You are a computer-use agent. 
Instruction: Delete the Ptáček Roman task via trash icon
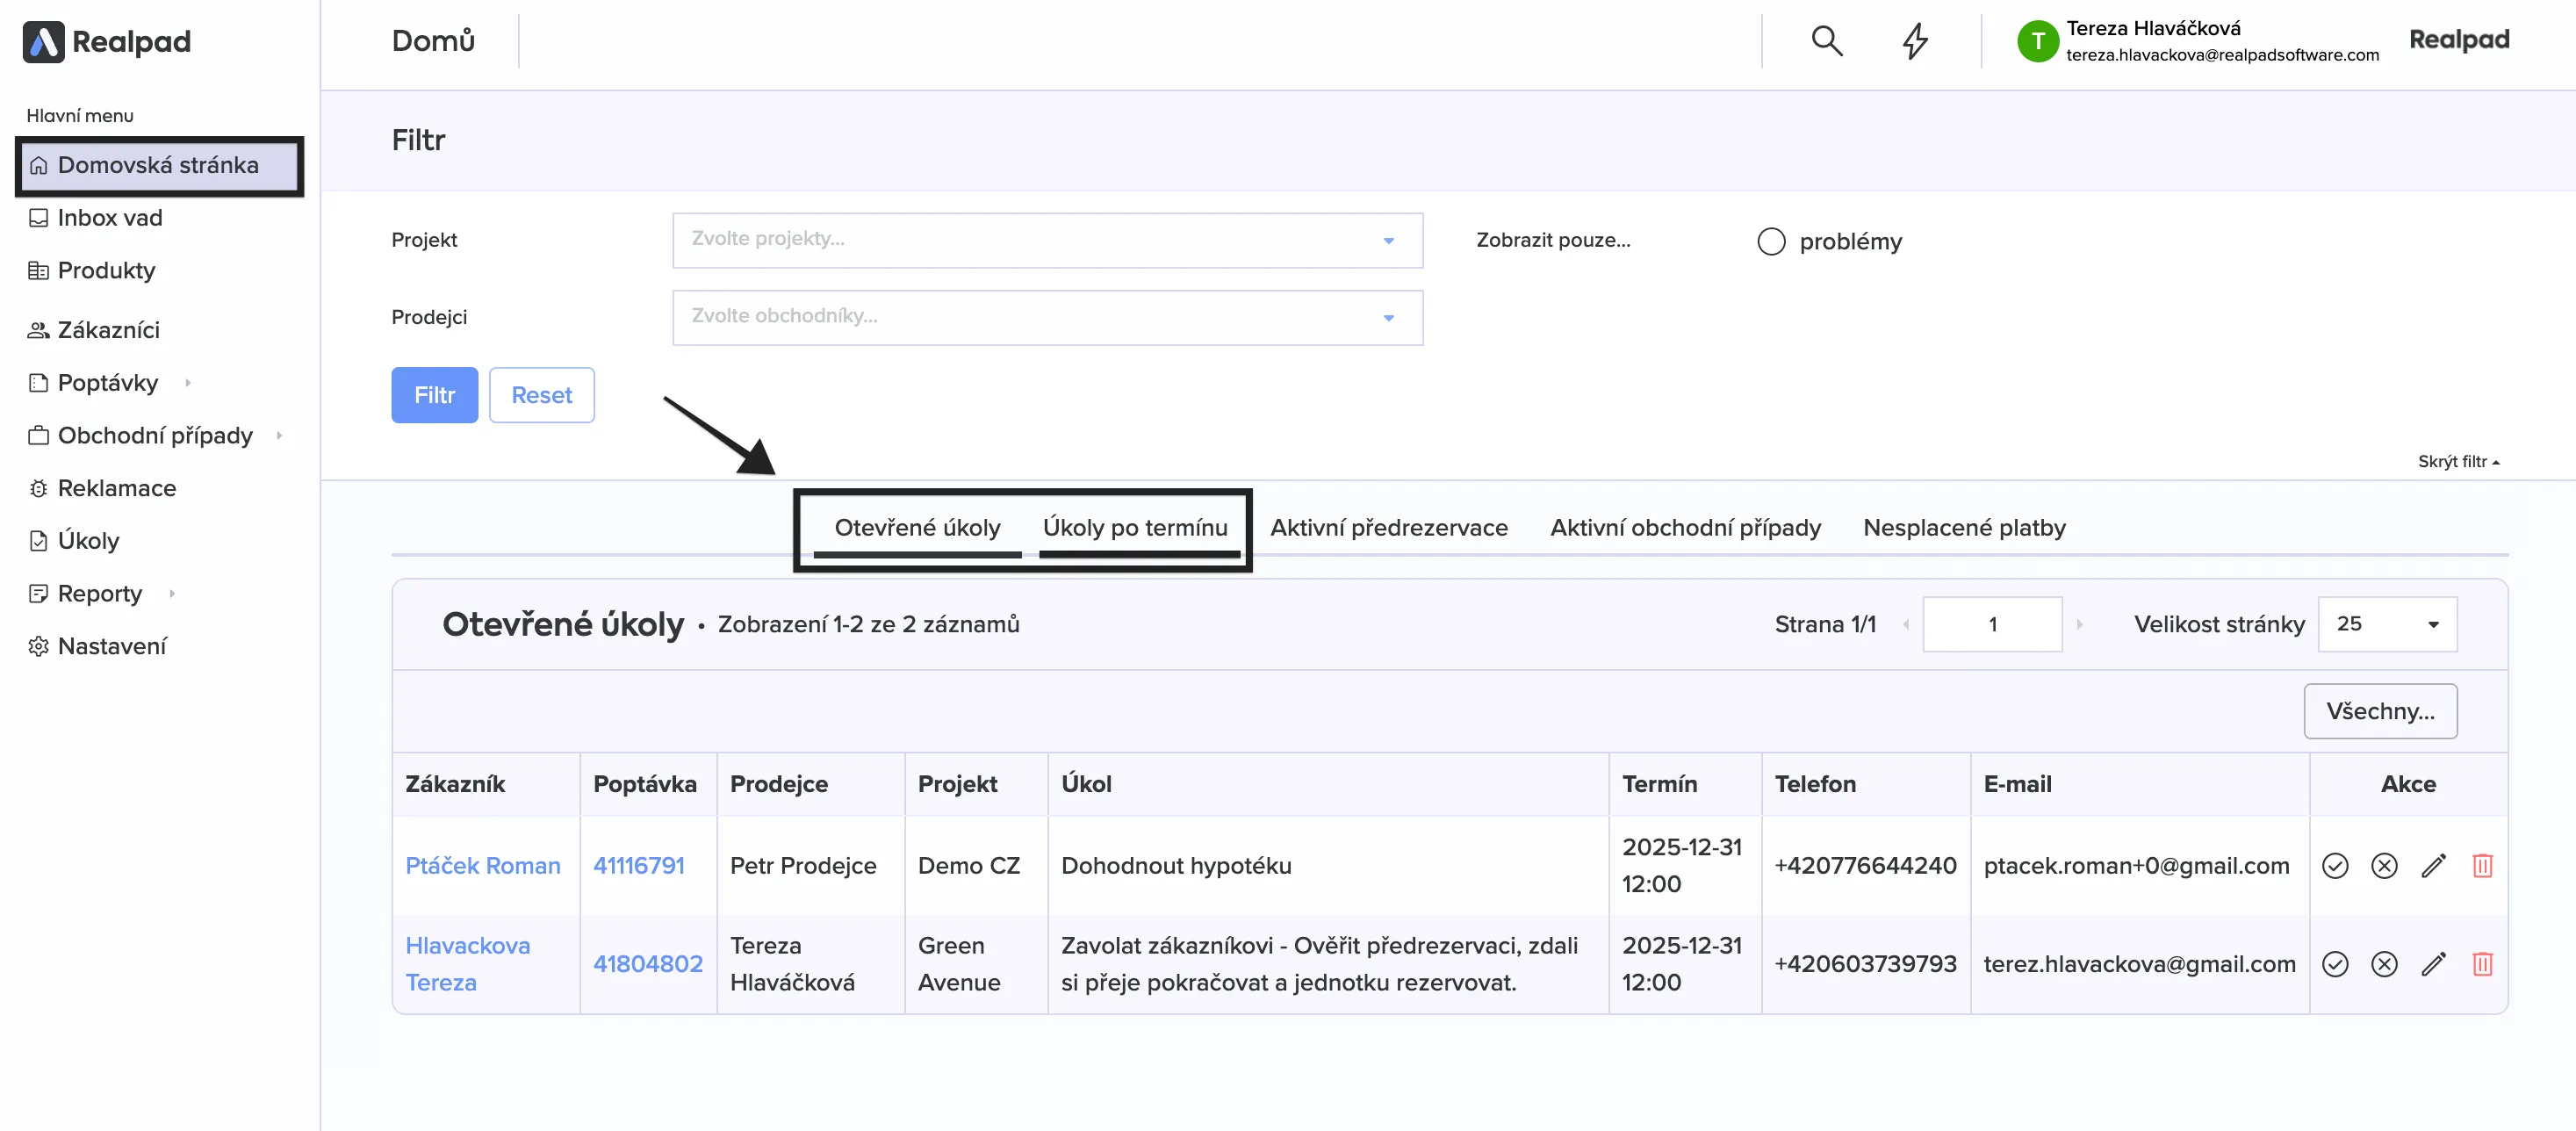point(2482,865)
